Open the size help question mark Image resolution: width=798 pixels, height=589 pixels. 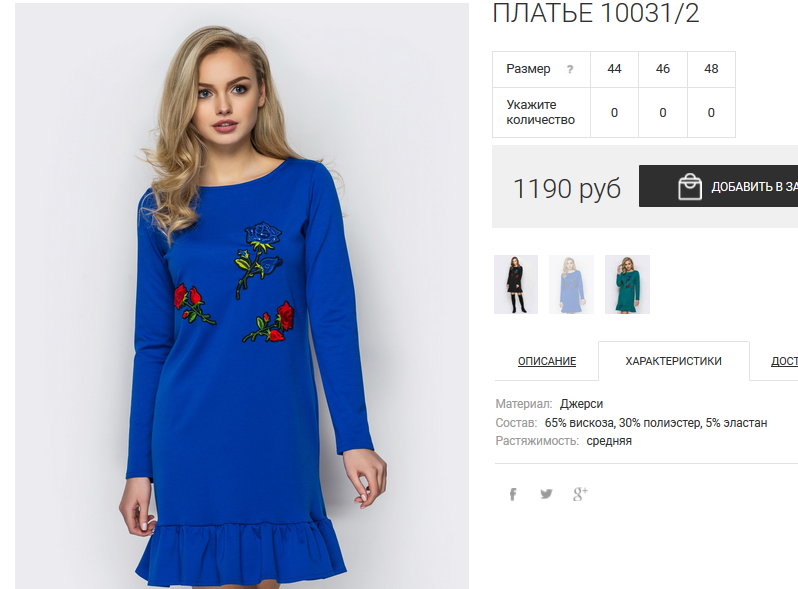click(570, 69)
